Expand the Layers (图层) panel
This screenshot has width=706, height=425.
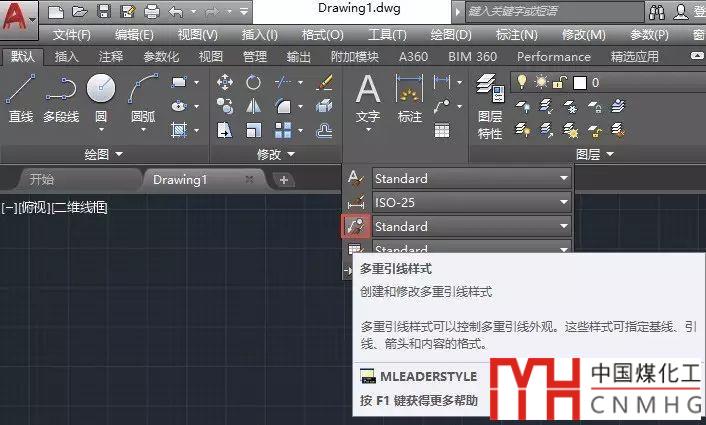click(595, 154)
